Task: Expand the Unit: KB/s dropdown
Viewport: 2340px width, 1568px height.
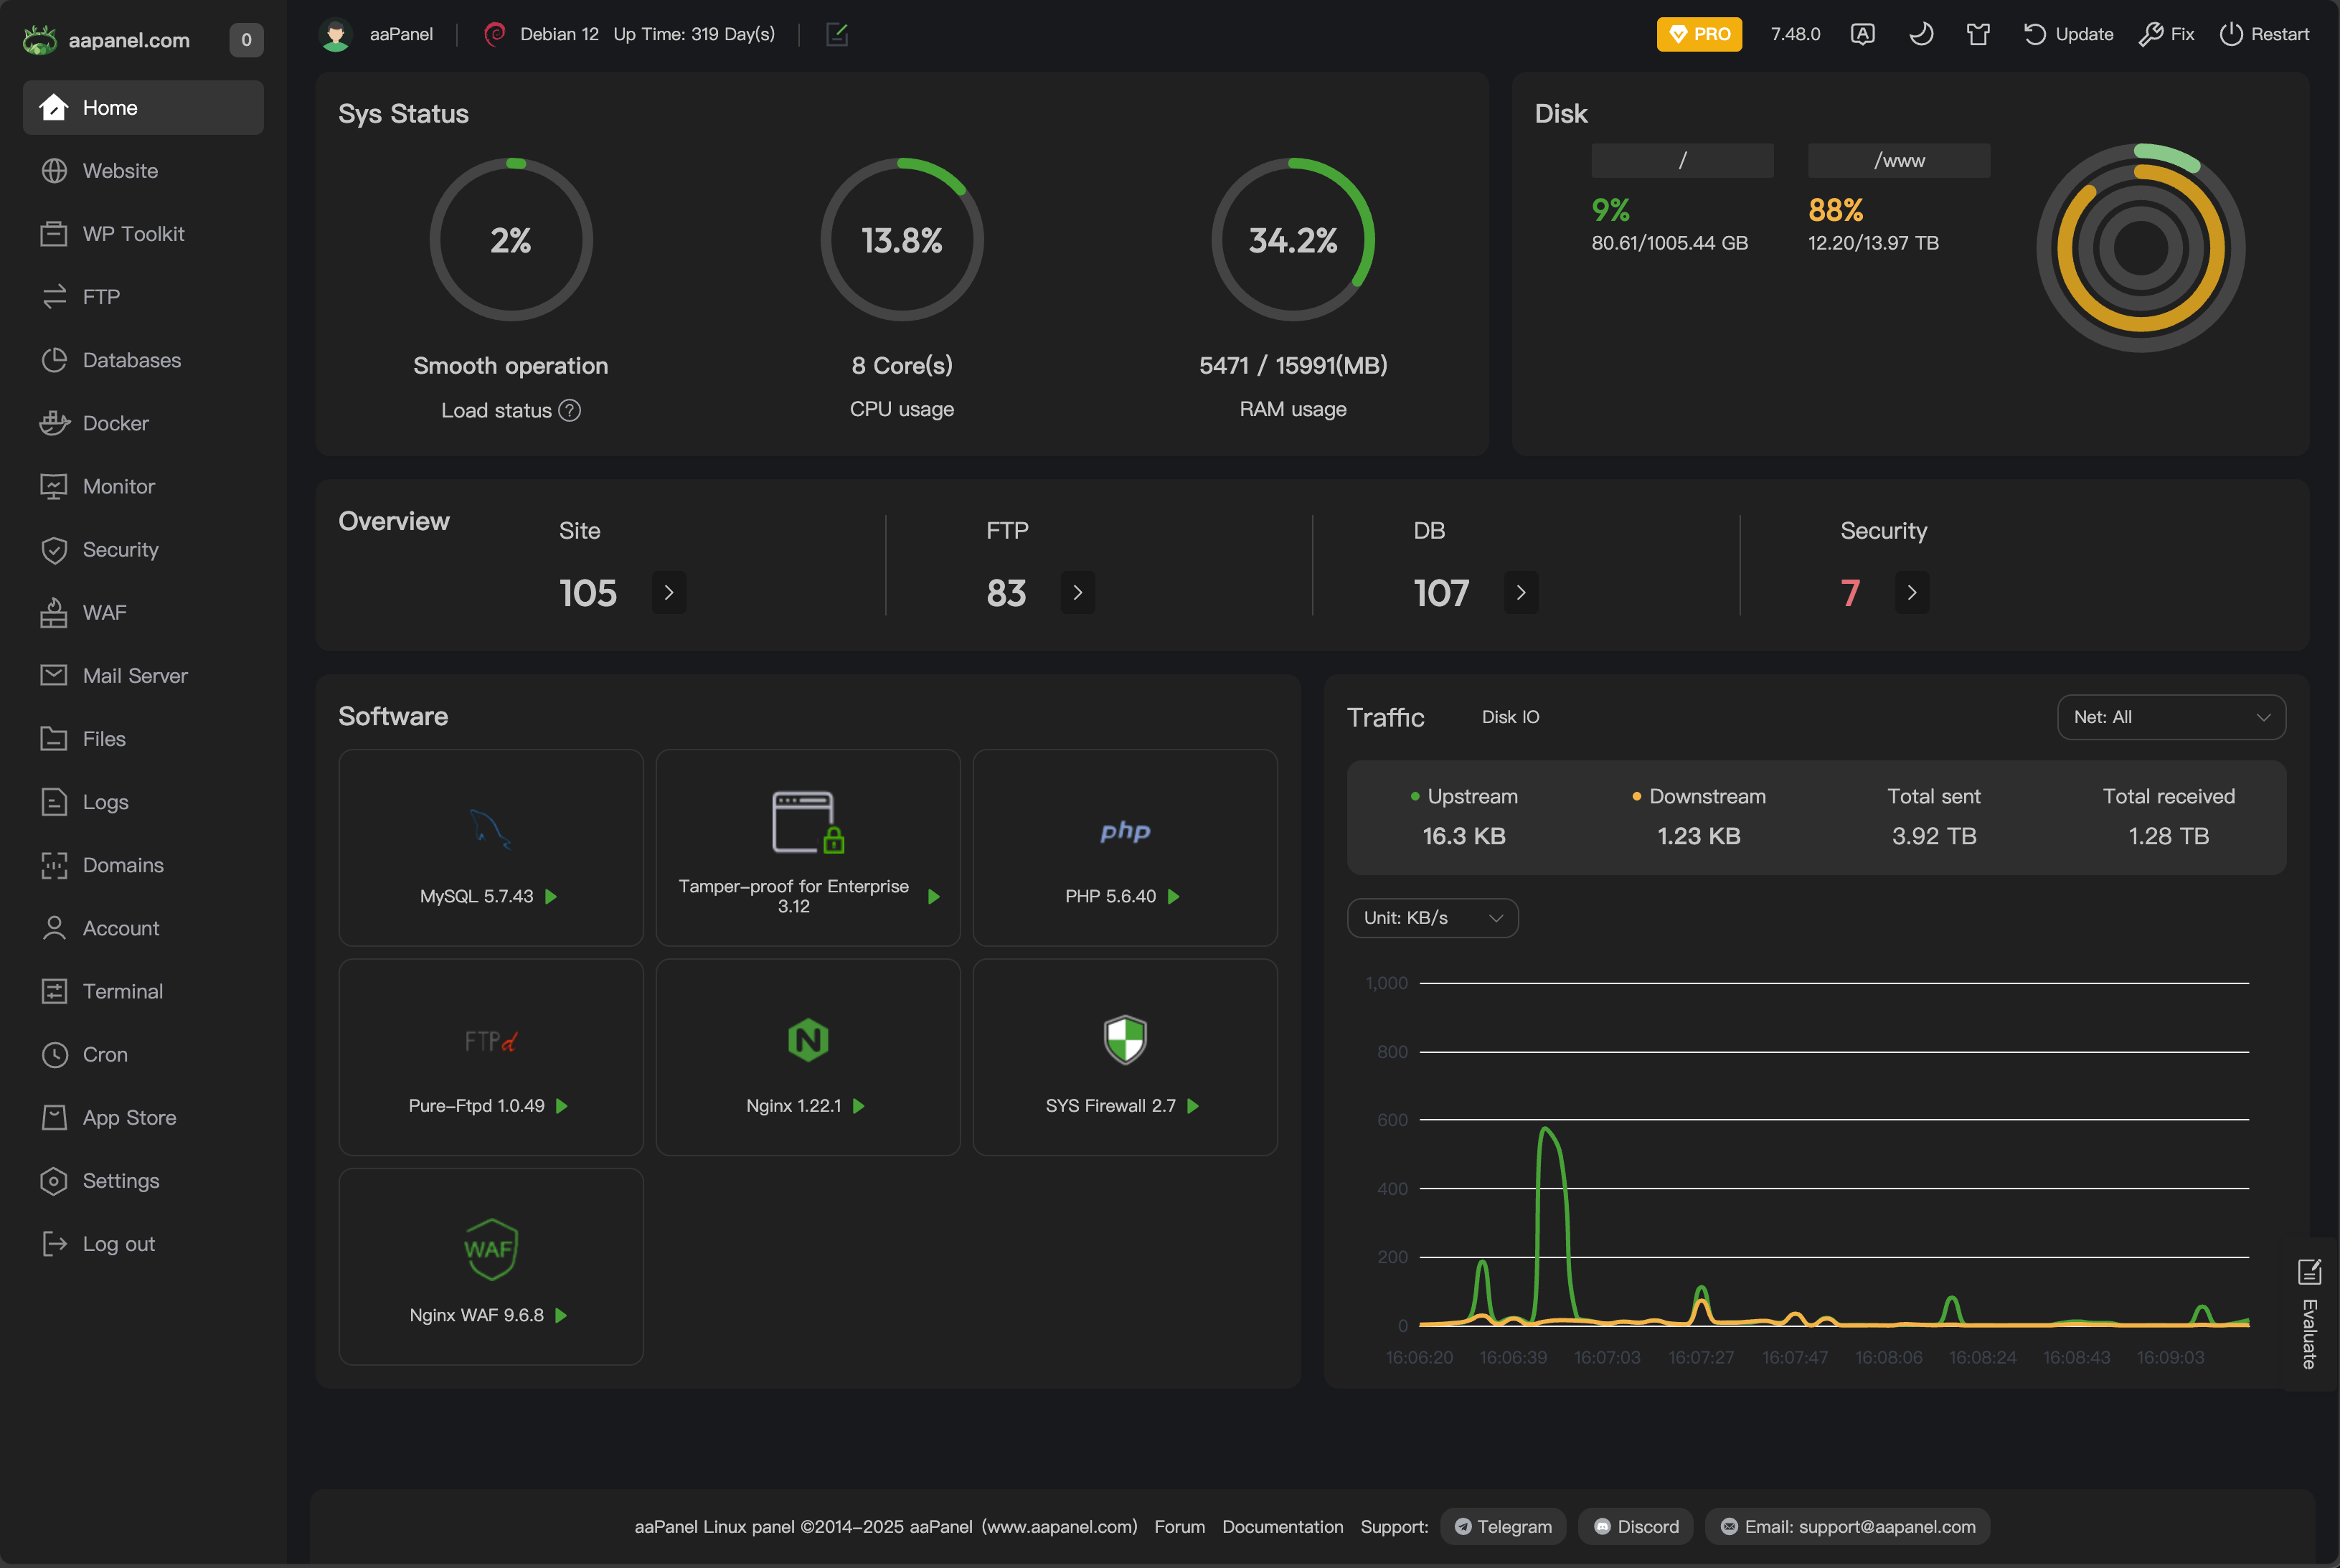Action: 1432,918
